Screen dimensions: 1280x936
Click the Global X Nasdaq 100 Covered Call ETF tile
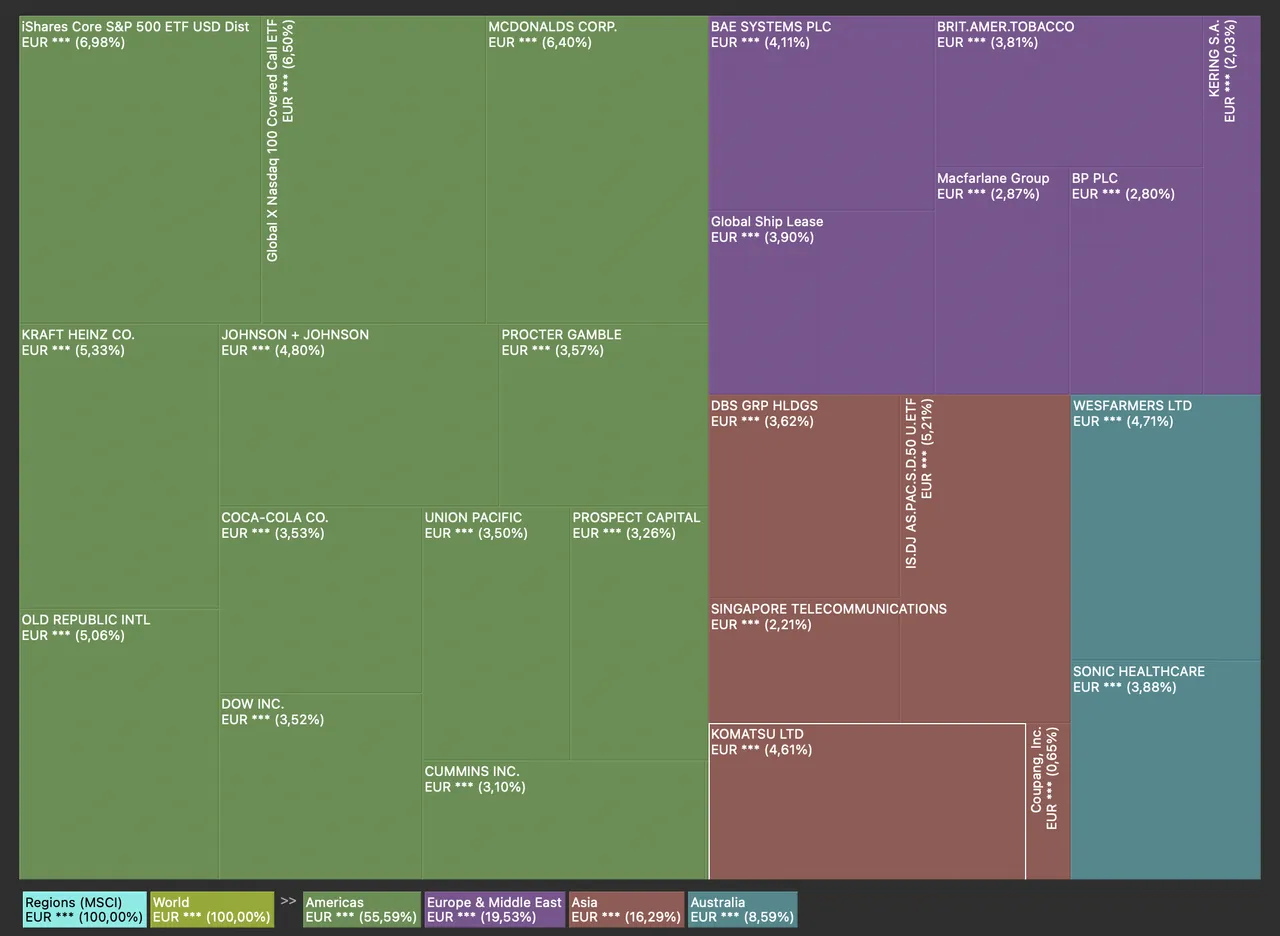click(x=373, y=169)
